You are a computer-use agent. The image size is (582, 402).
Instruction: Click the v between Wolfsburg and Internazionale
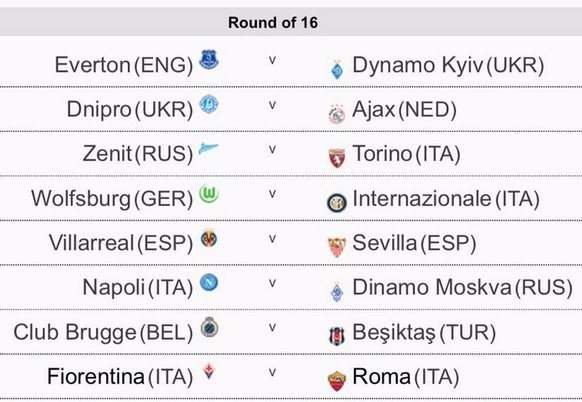pyautogui.click(x=272, y=194)
